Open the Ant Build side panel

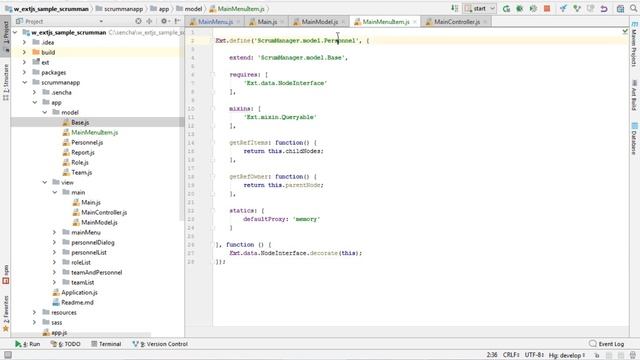(x=634, y=95)
